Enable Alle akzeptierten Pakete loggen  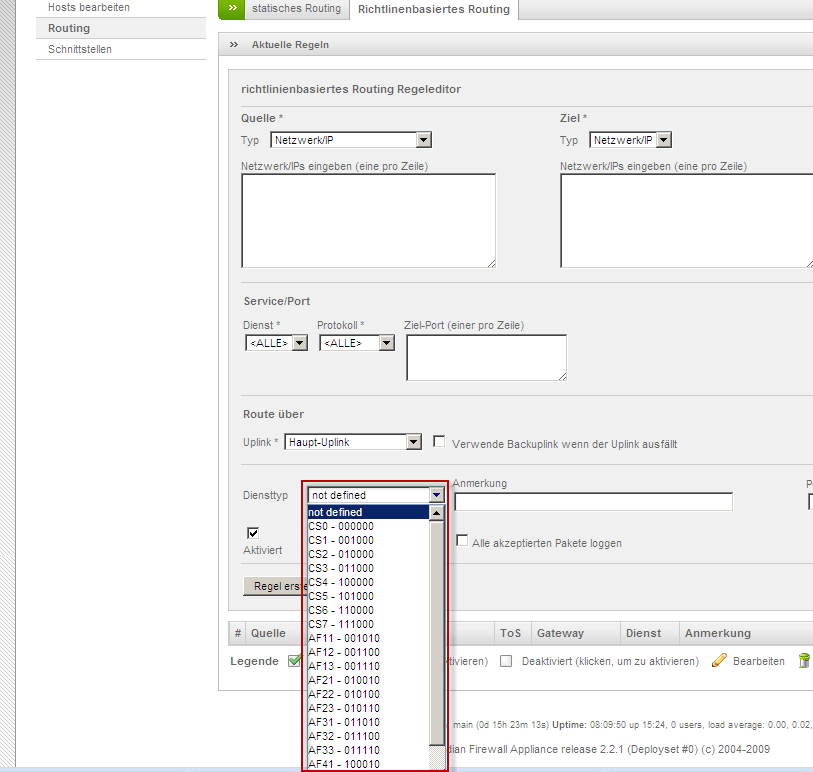point(462,542)
